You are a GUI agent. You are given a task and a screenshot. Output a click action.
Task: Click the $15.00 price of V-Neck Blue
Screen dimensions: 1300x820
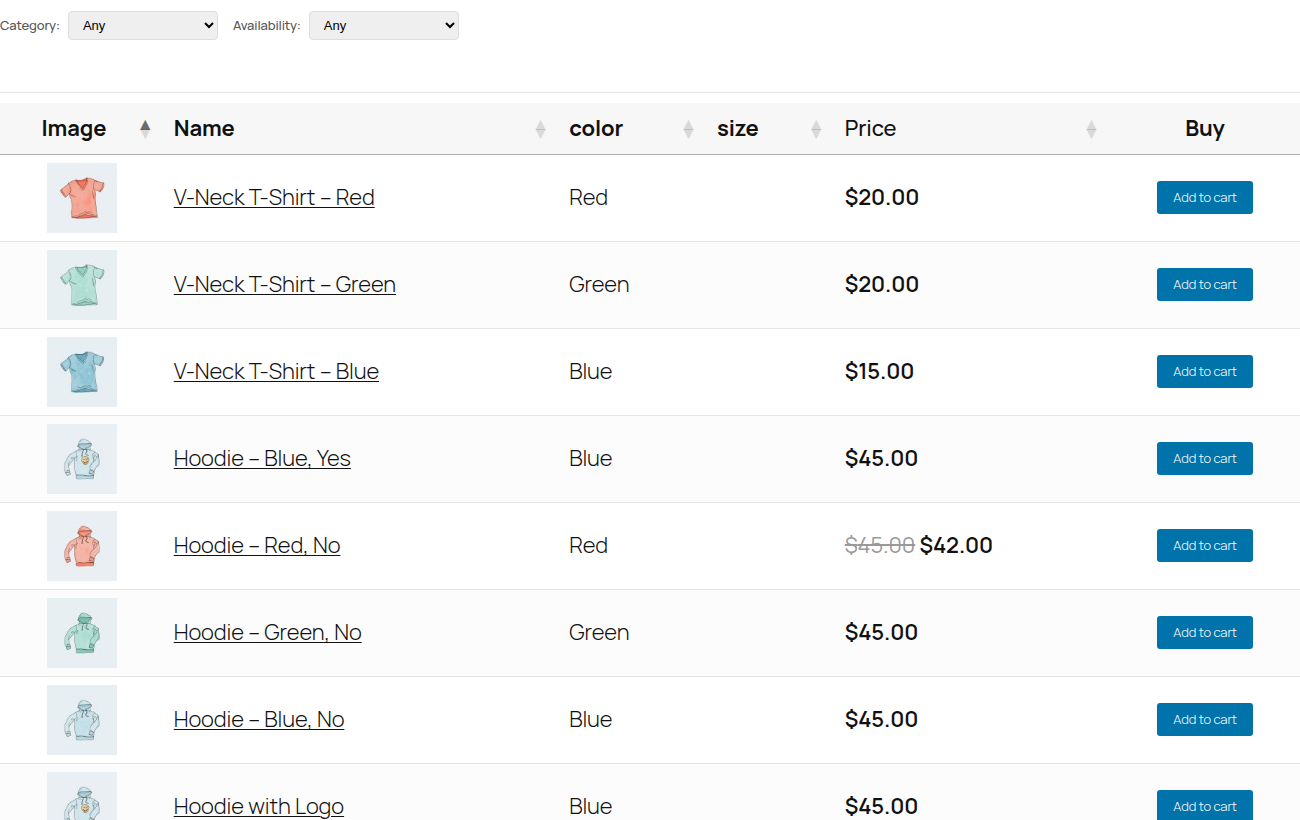point(879,372)
